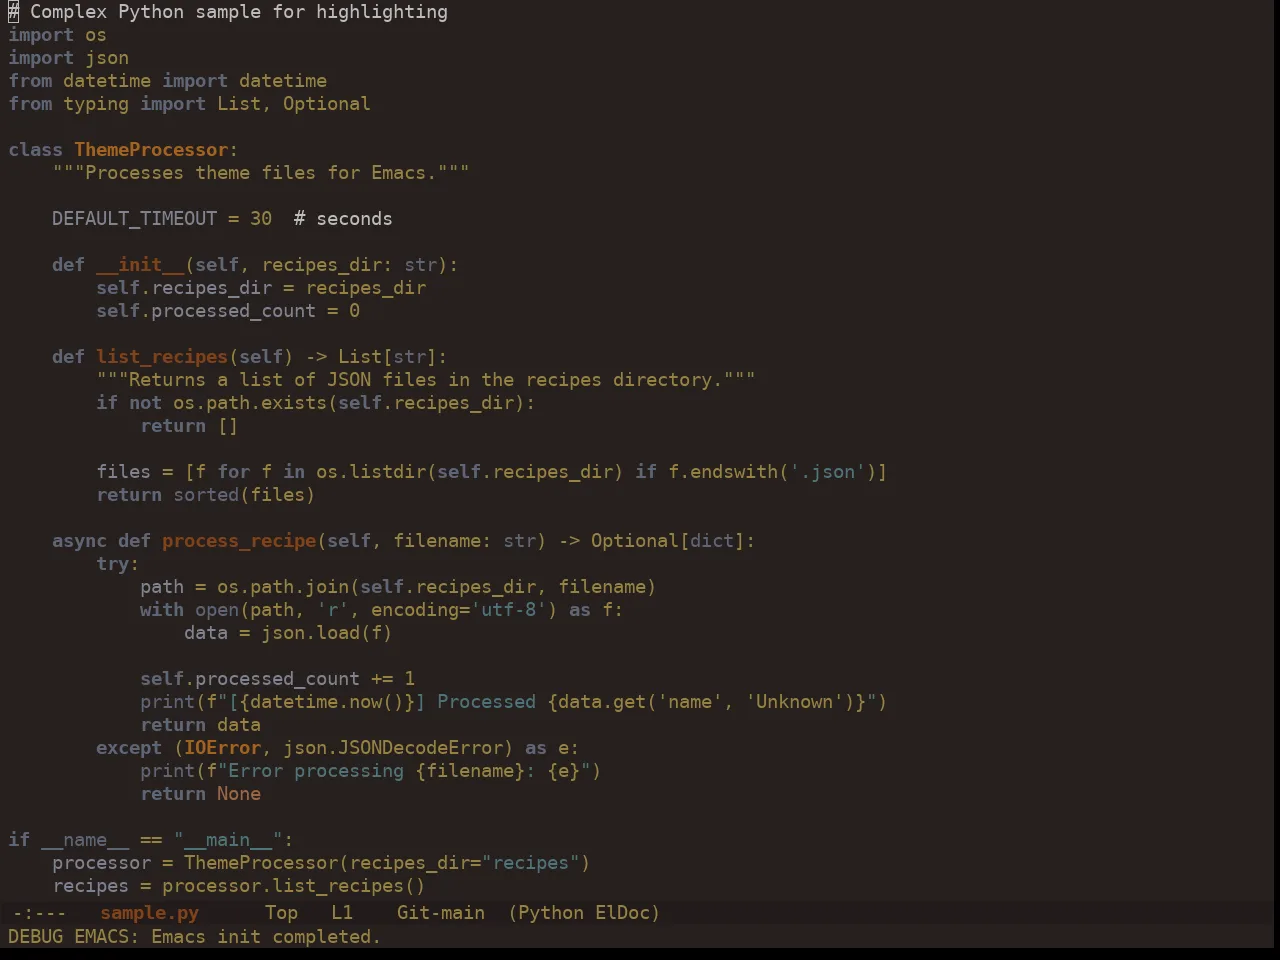
Task: Click the IOError exception name
Action: point(222,748)
